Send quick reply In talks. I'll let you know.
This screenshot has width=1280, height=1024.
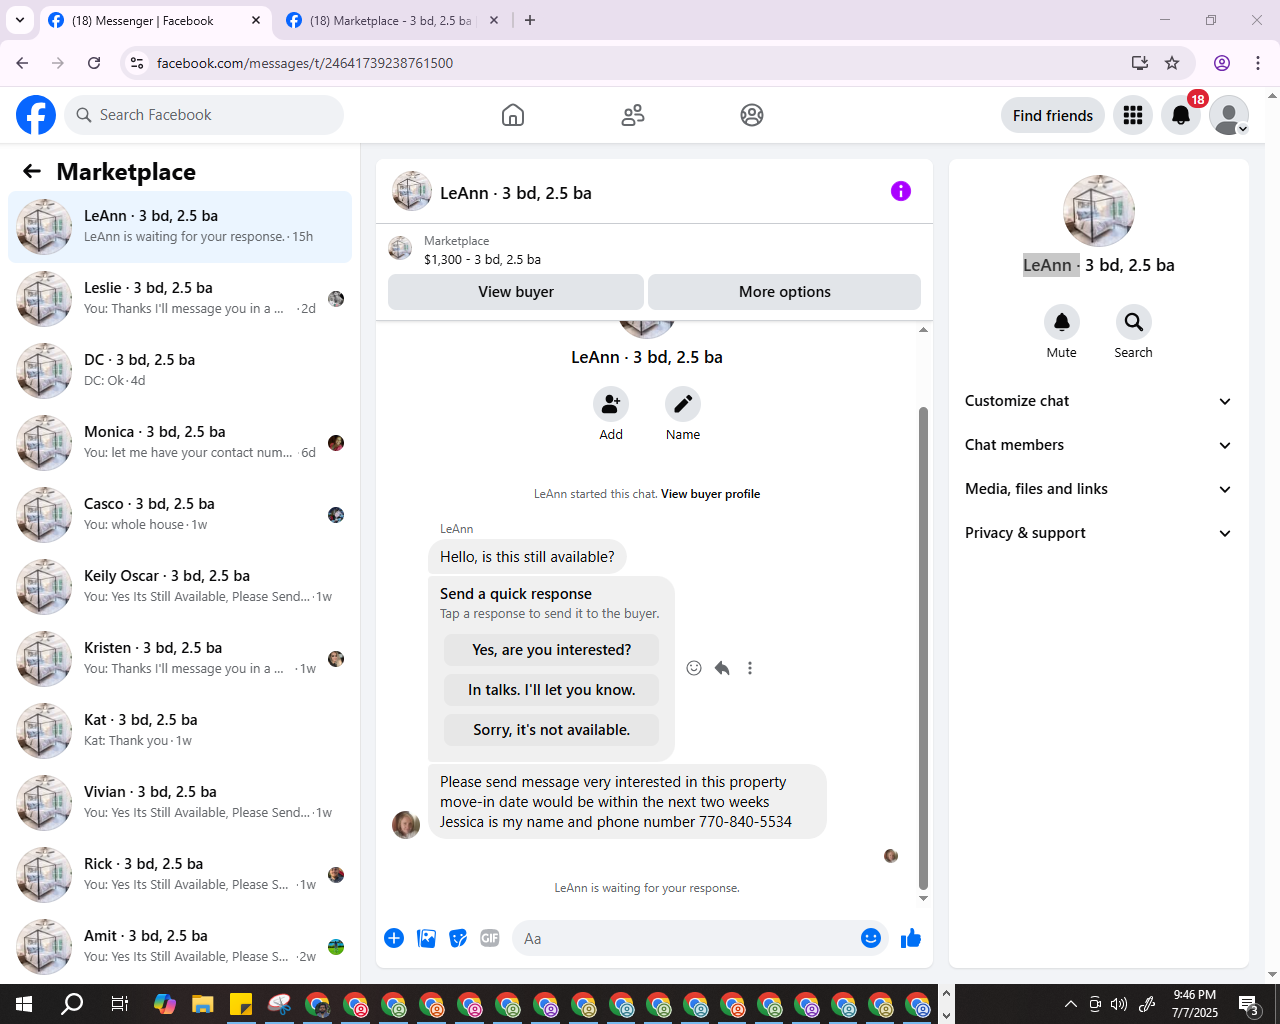click(552, 690)
